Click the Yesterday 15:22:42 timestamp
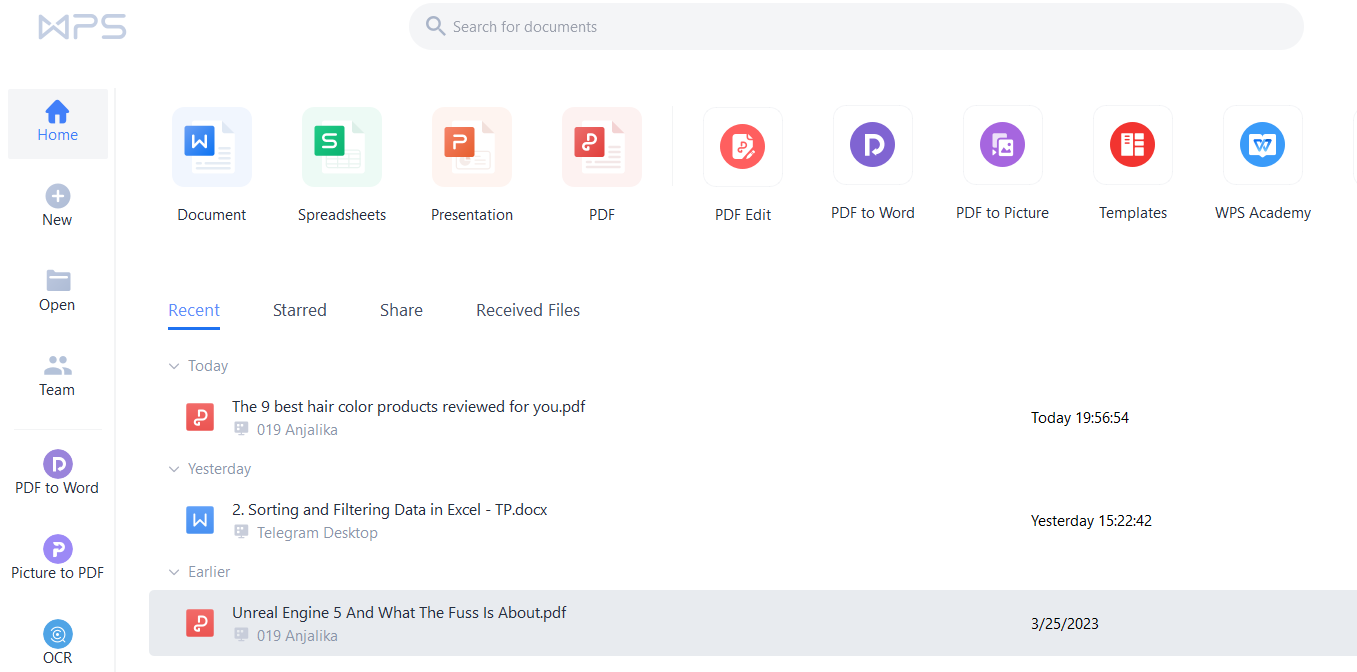 pos(1091,521)
